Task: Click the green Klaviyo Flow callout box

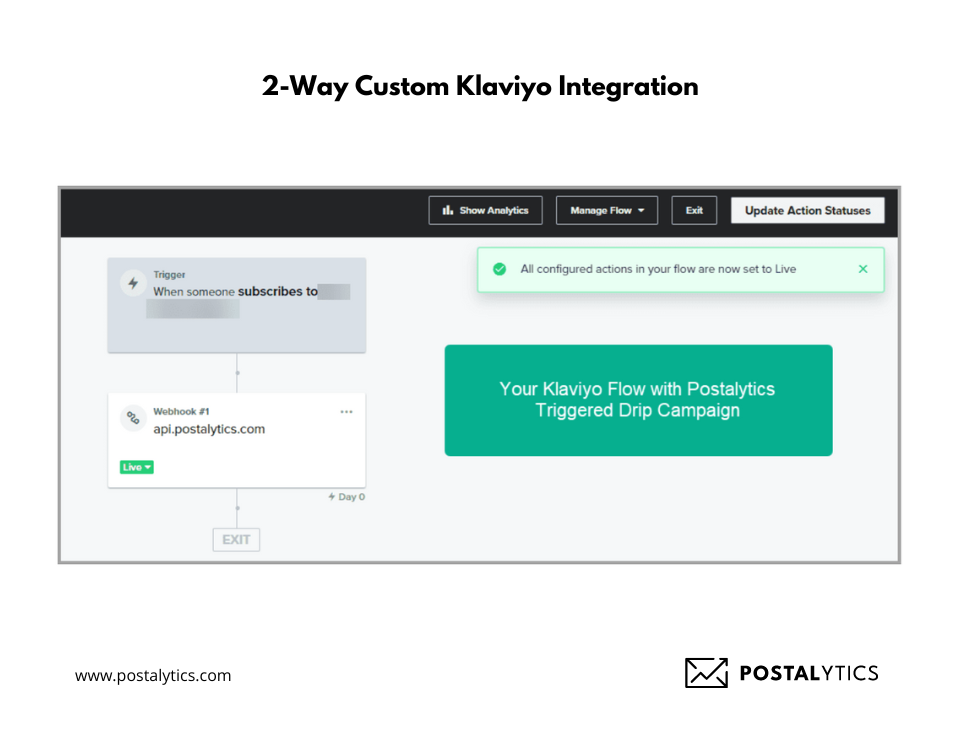Action: (x=638, y=400)
